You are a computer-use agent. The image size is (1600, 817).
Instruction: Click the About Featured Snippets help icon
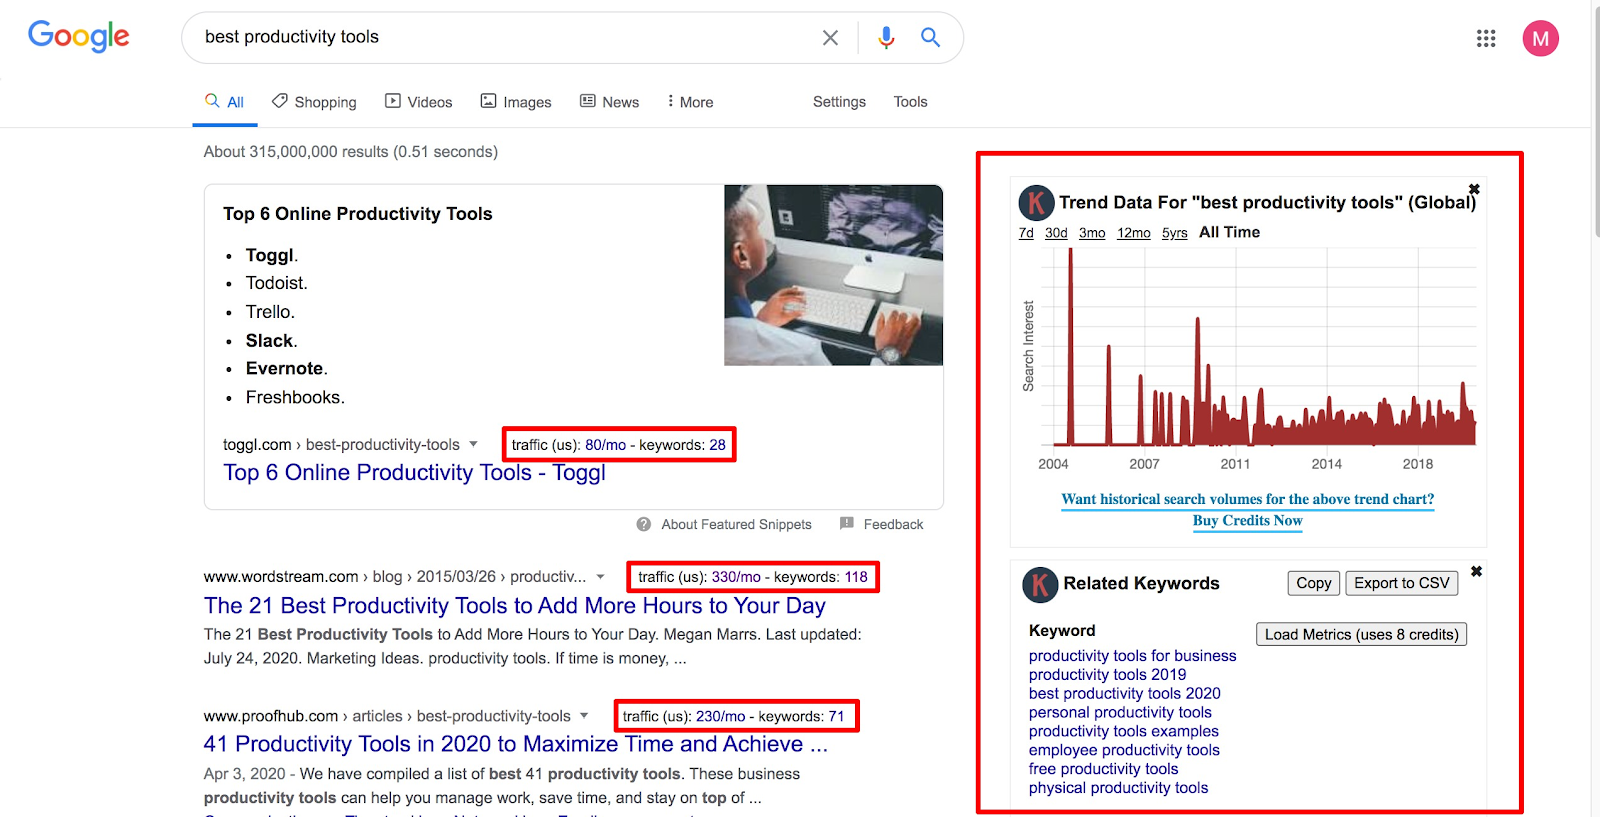[x=644, y=524]
